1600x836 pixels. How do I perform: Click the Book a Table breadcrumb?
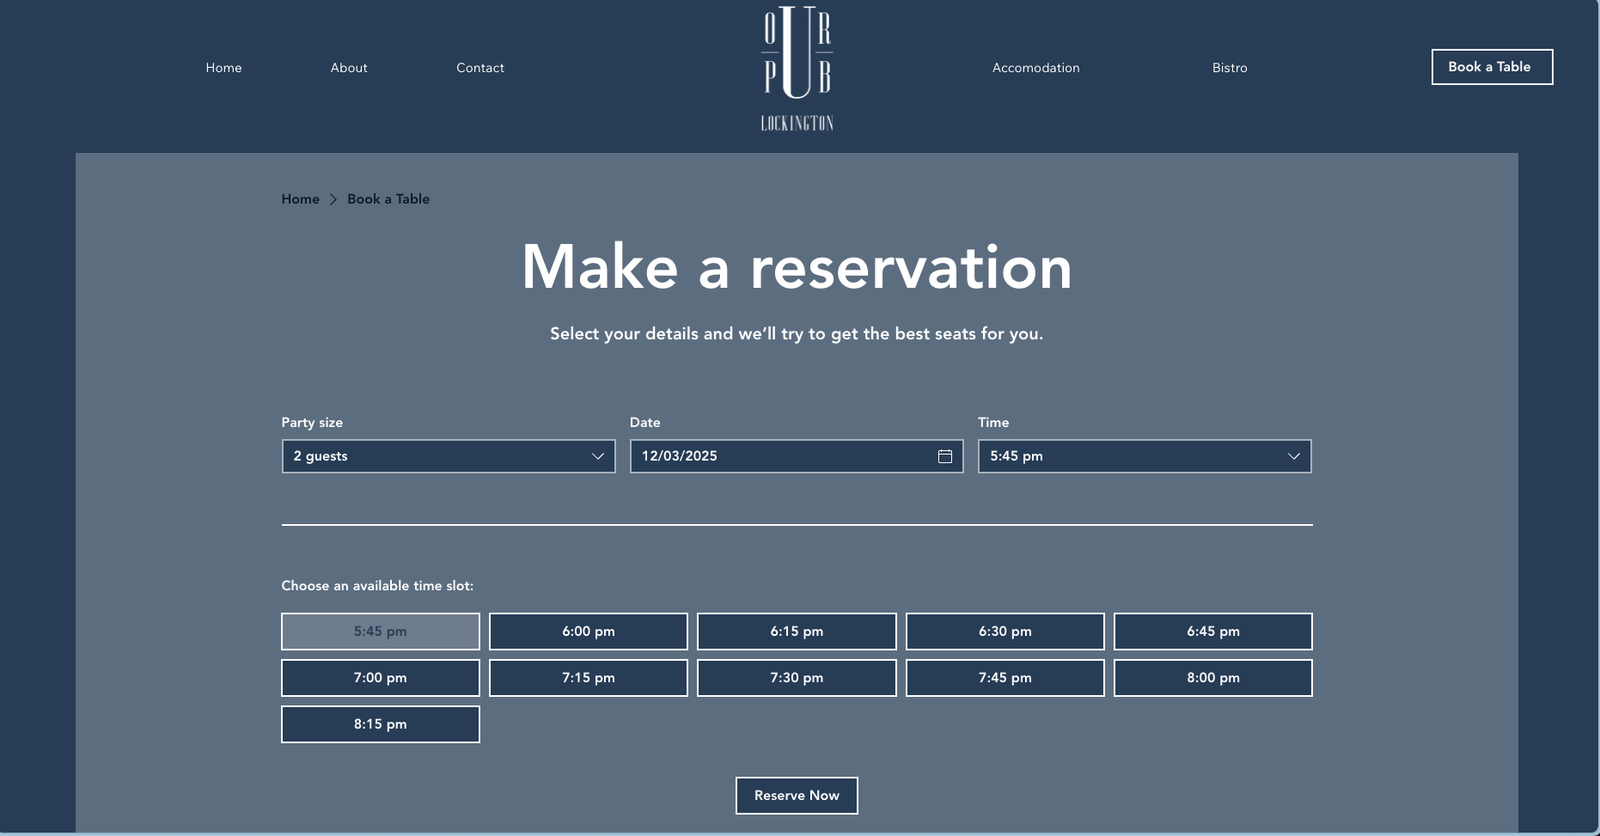pos(388,199)
